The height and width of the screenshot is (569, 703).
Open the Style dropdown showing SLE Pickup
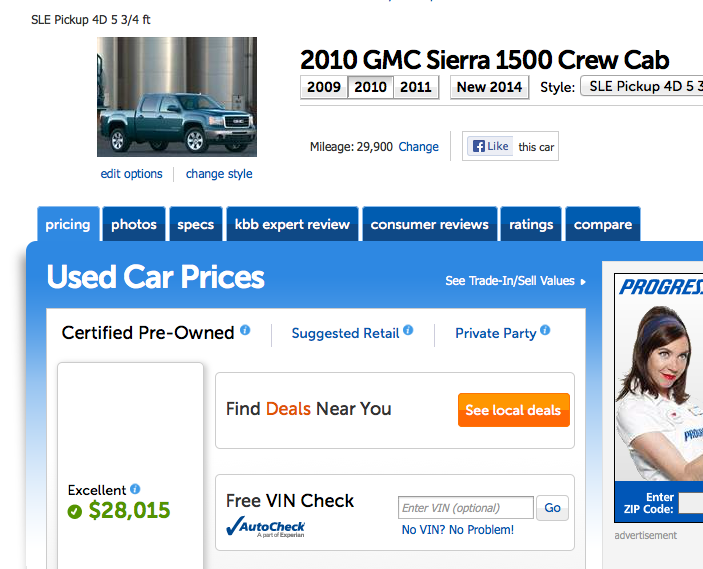click(x=642, y=86)
